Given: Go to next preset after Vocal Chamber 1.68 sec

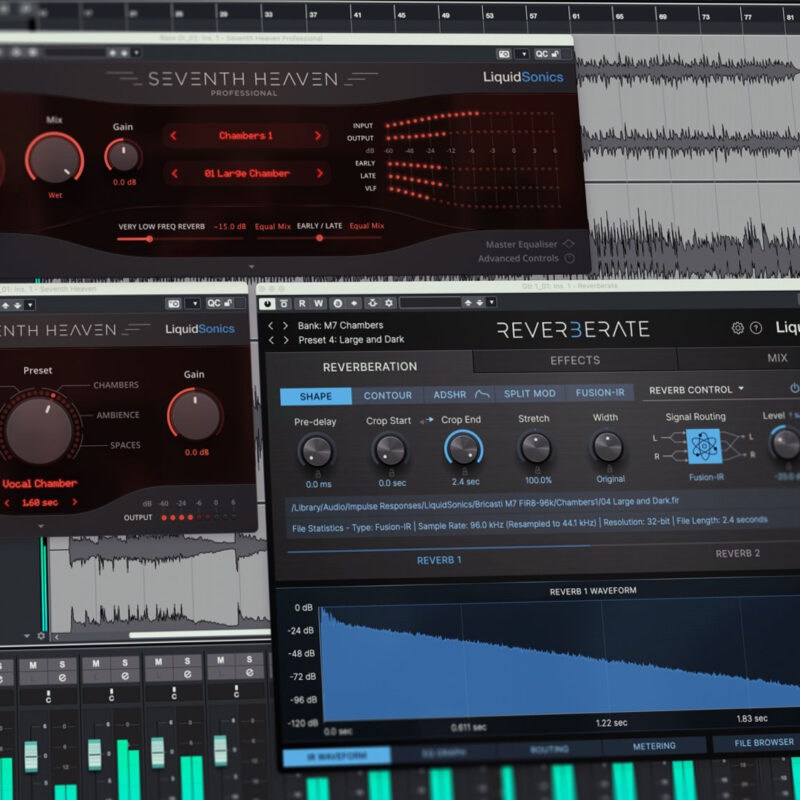Looking at the screenshot, I should click(75, 502).
